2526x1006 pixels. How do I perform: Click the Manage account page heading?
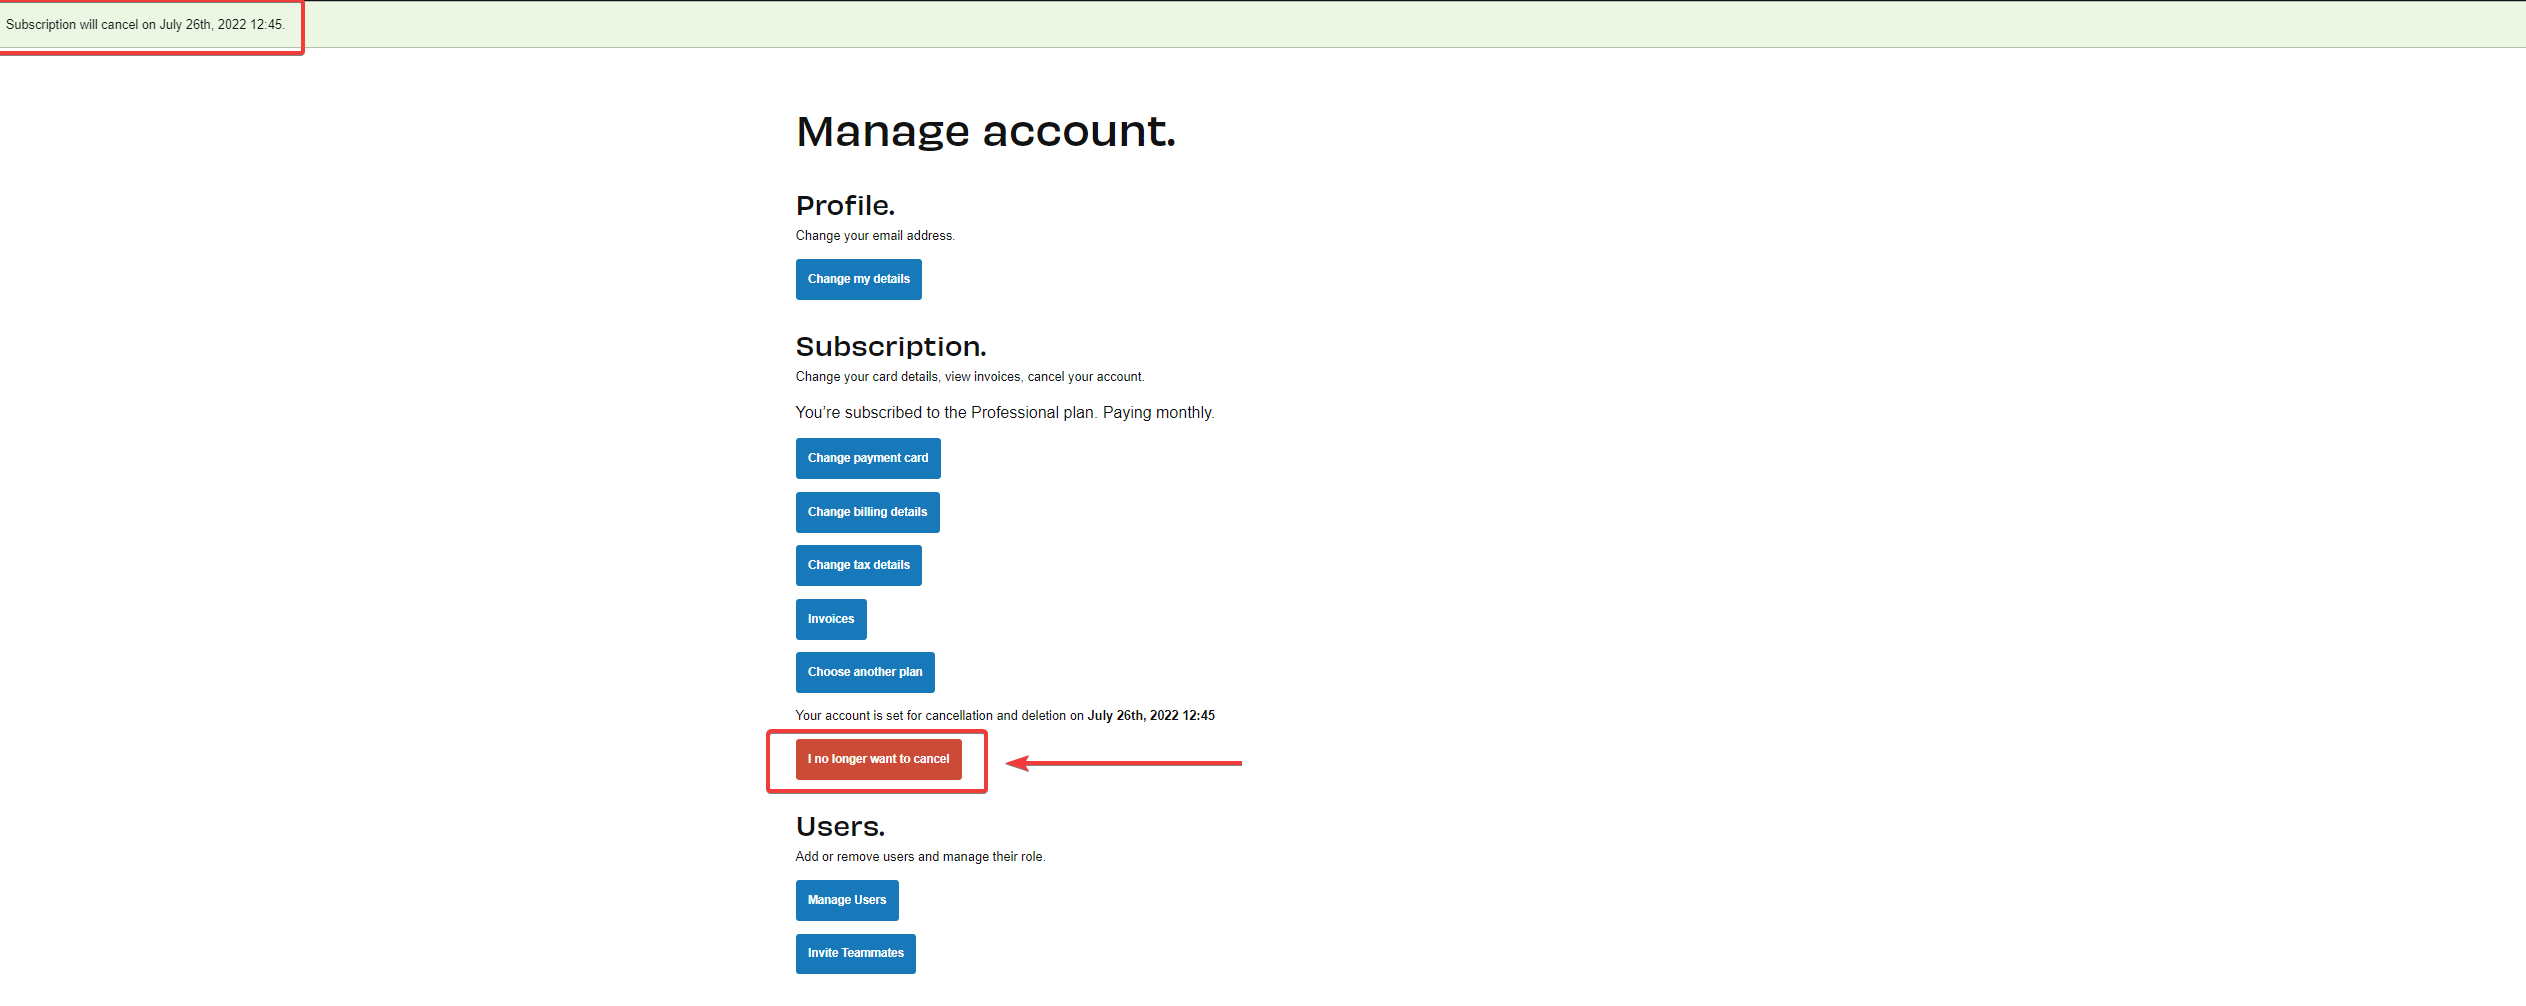(x=985, y=132)
